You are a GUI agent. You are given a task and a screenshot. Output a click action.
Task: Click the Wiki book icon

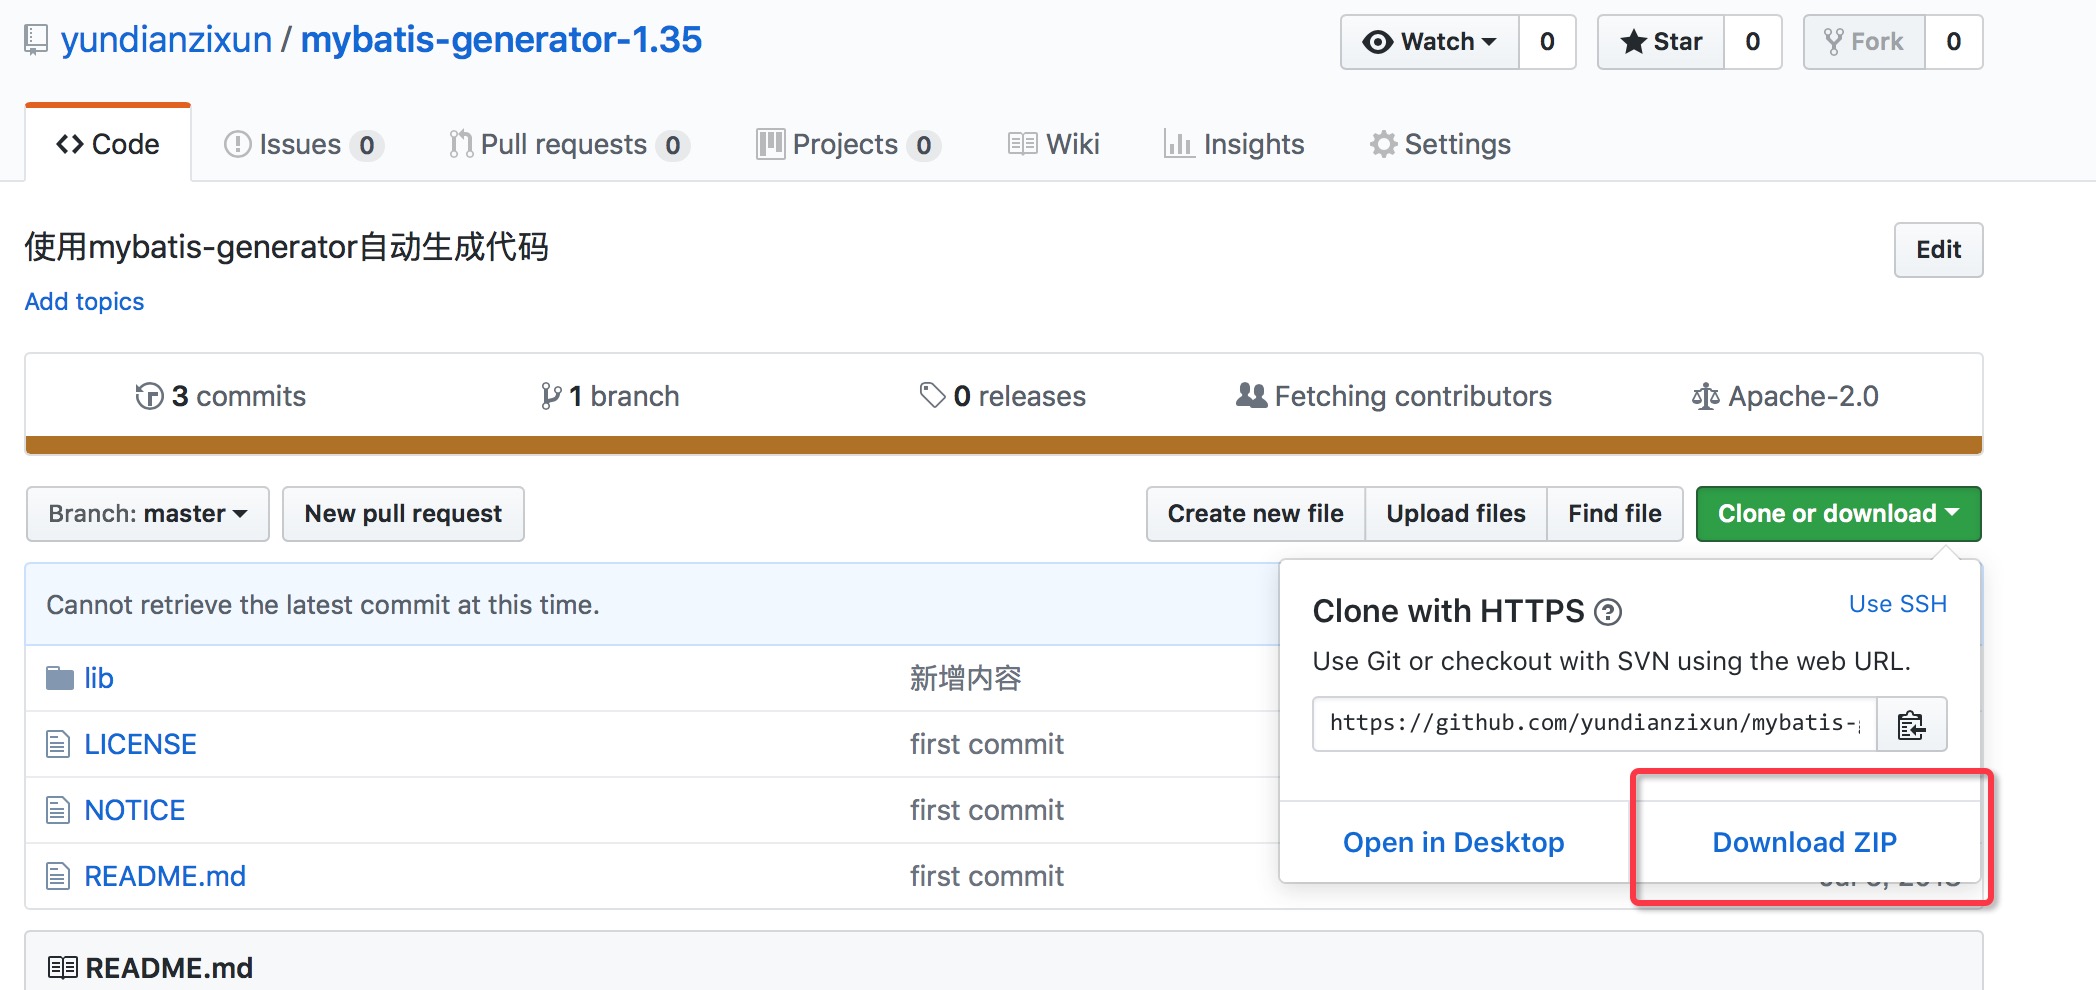tap(1022, 145)
